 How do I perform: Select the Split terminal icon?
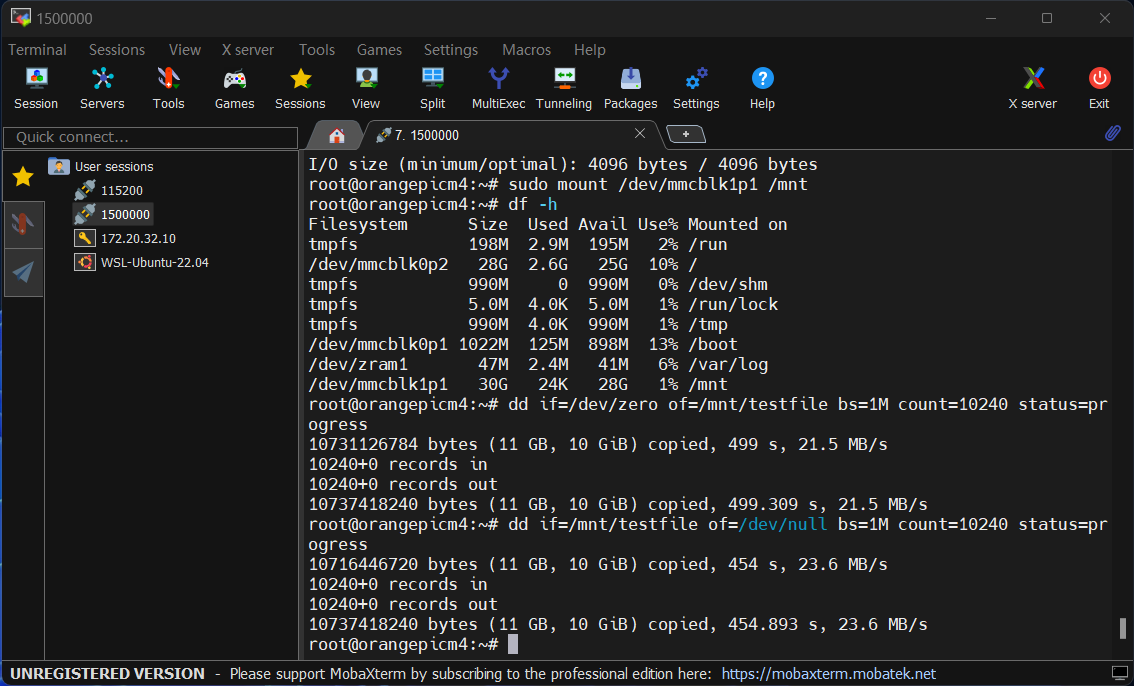(x=432, y=88)
